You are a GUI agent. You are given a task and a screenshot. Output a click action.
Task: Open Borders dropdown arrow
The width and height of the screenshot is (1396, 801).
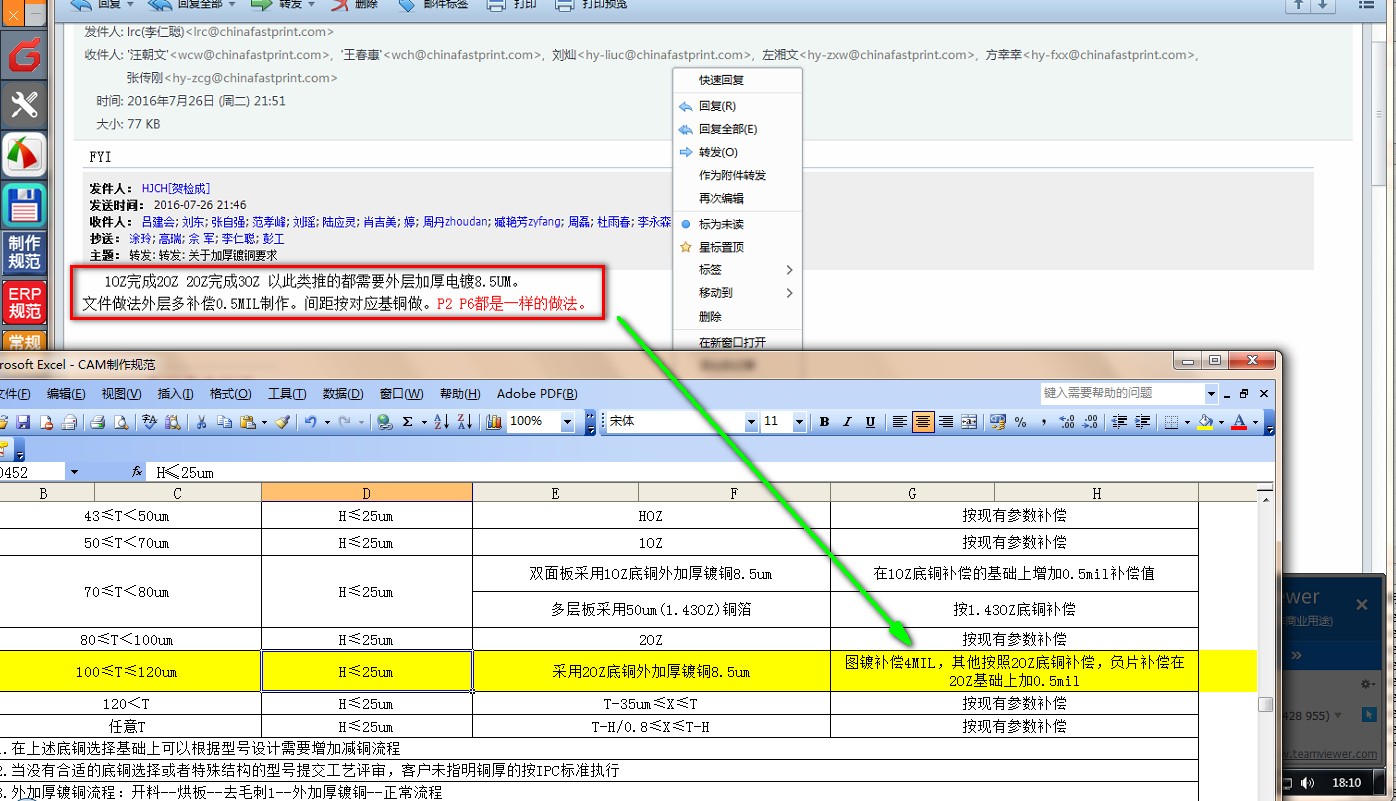(1187, 422)
